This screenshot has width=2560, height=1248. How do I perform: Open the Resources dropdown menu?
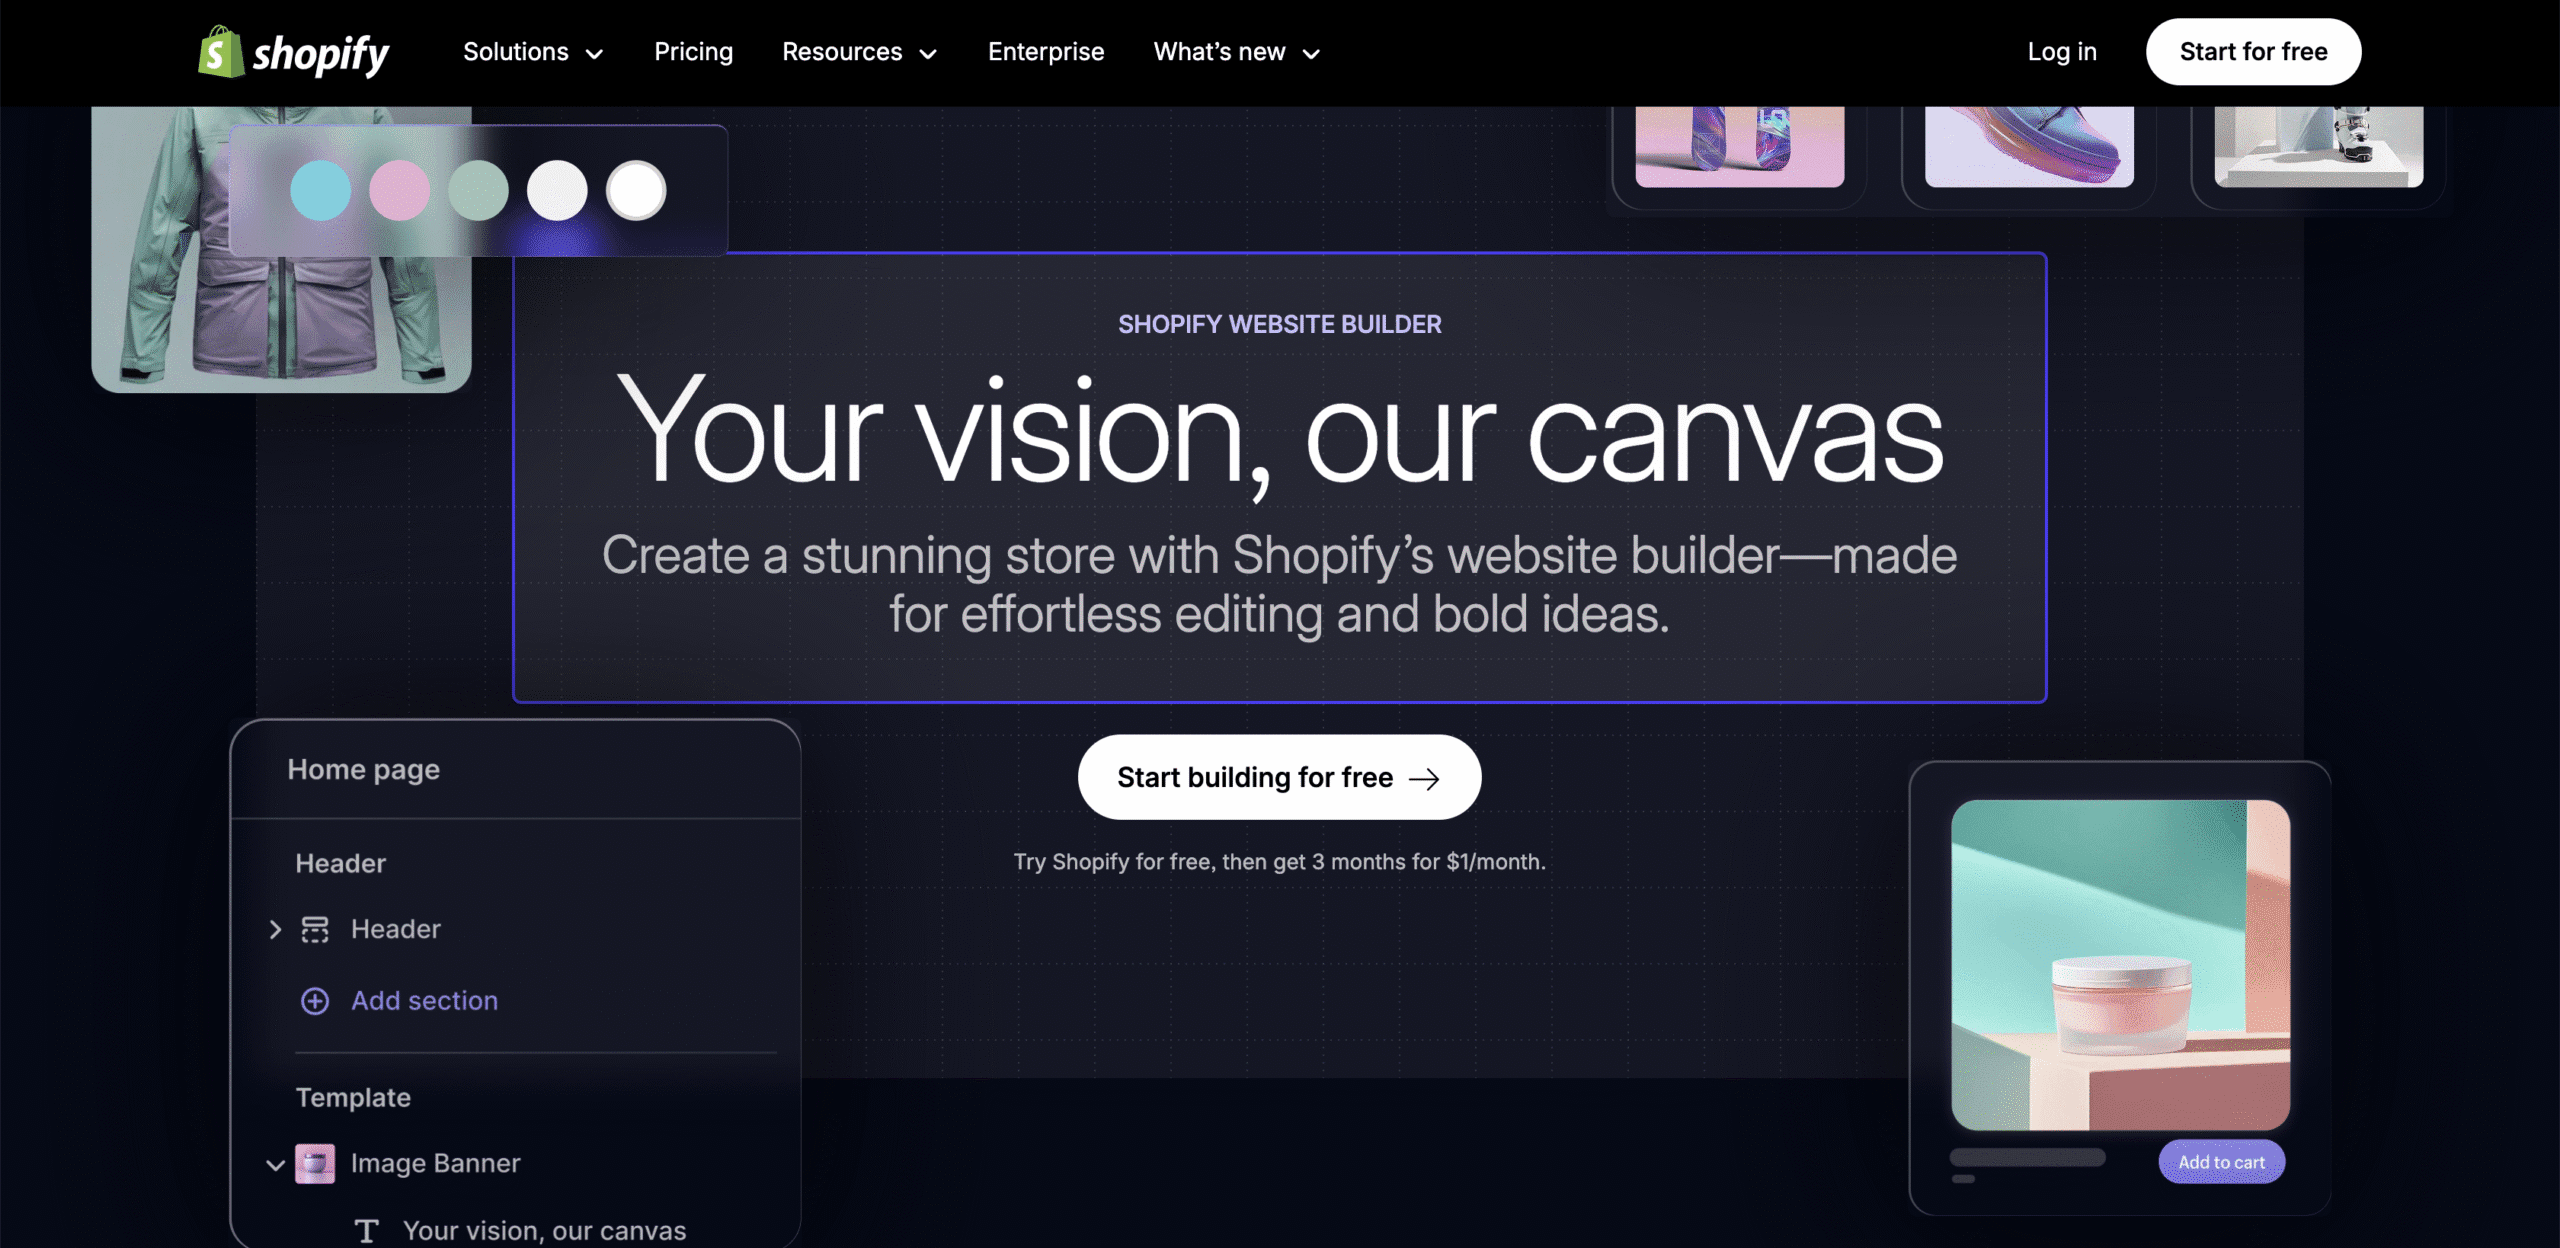(x=858, y=52)
